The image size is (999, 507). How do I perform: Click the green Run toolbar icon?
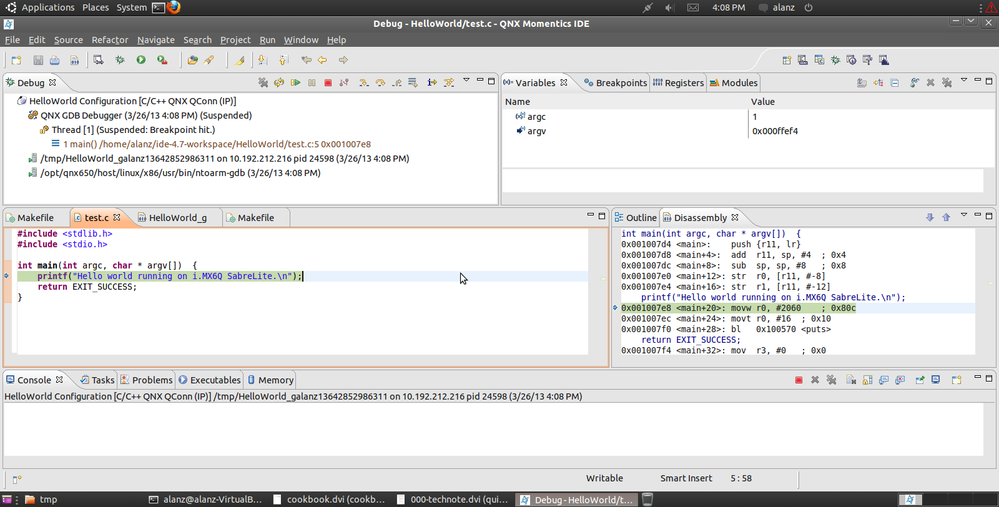pos(141,60)
